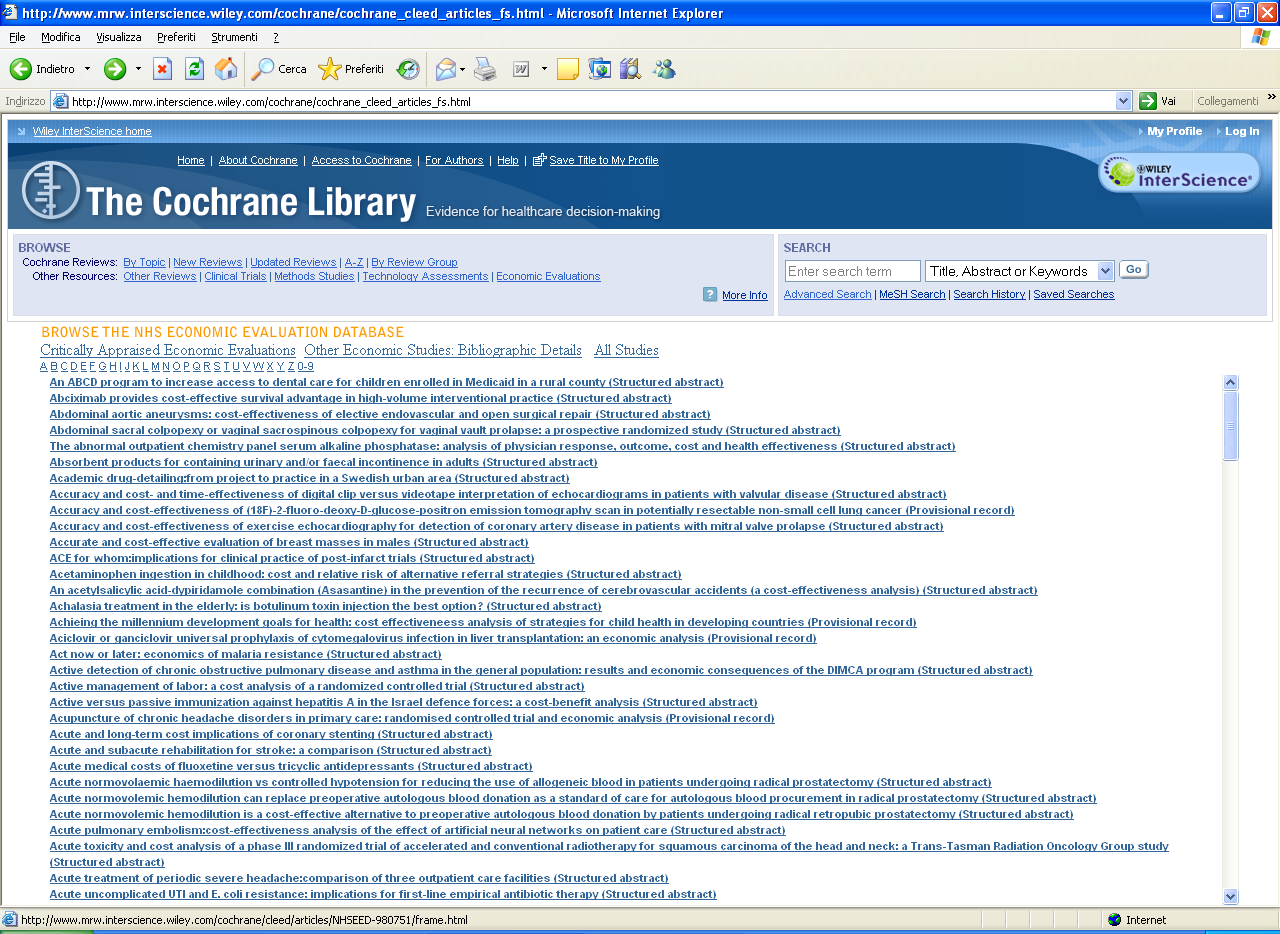Open the Strumenti menu
The width and height of the screenshot is (1280, 934).
pyautogui.click(x=234, y=37)
